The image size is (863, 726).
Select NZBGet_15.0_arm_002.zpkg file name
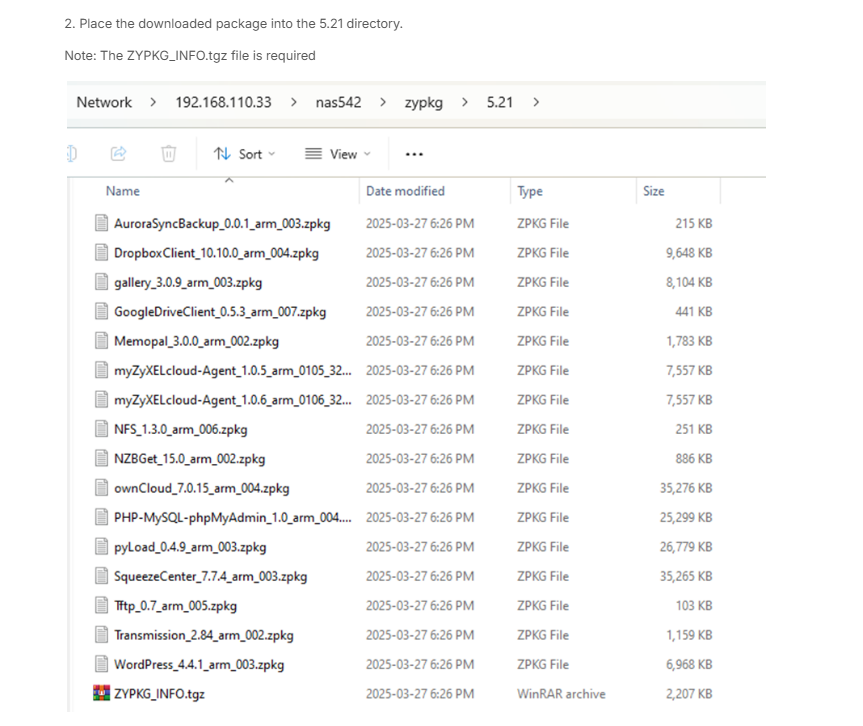[x=190, y=459]
